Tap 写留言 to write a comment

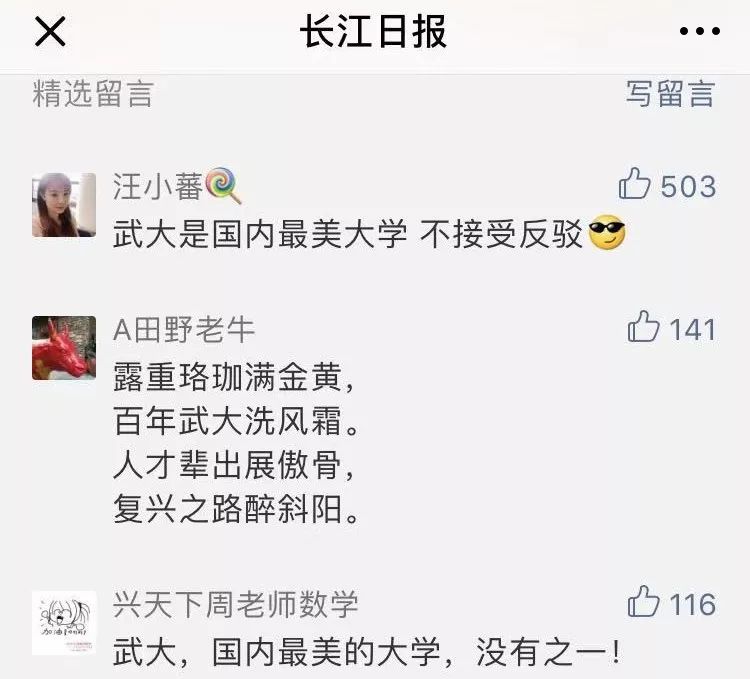671,93
